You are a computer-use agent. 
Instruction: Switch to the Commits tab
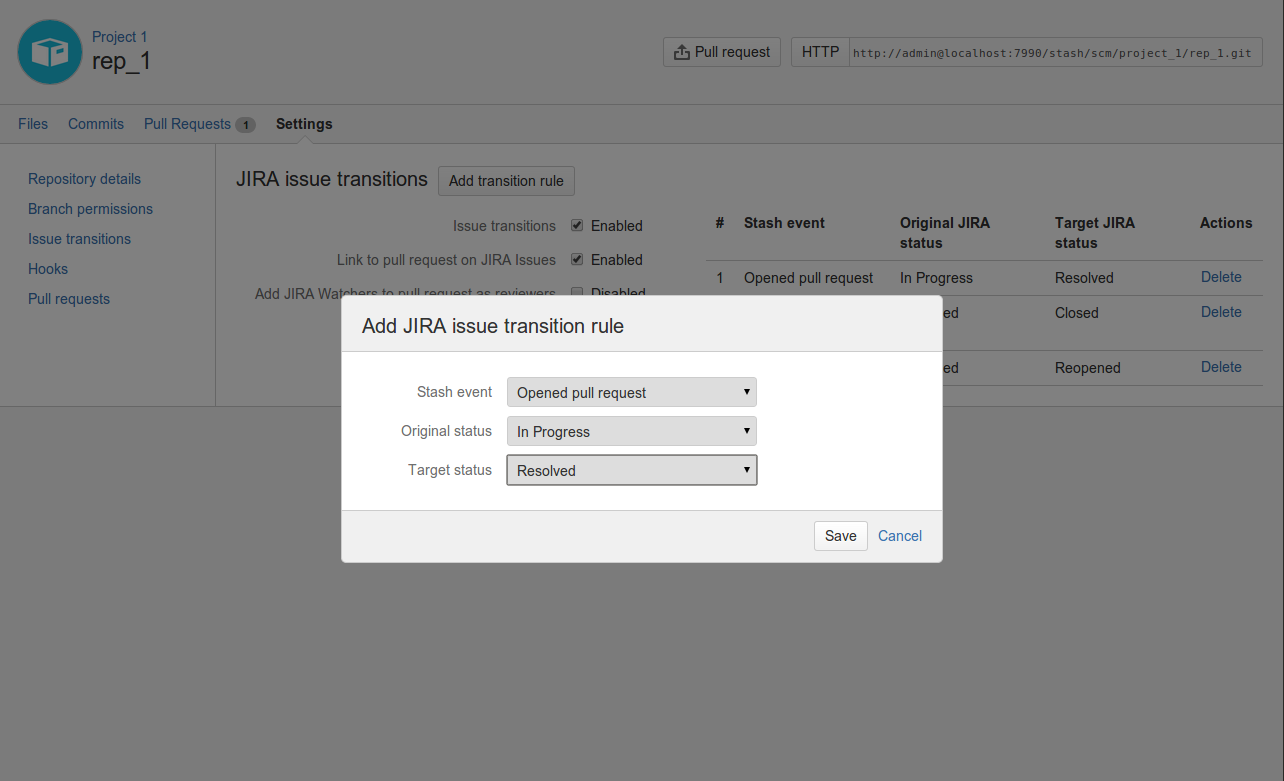click(x=96, y=124)
